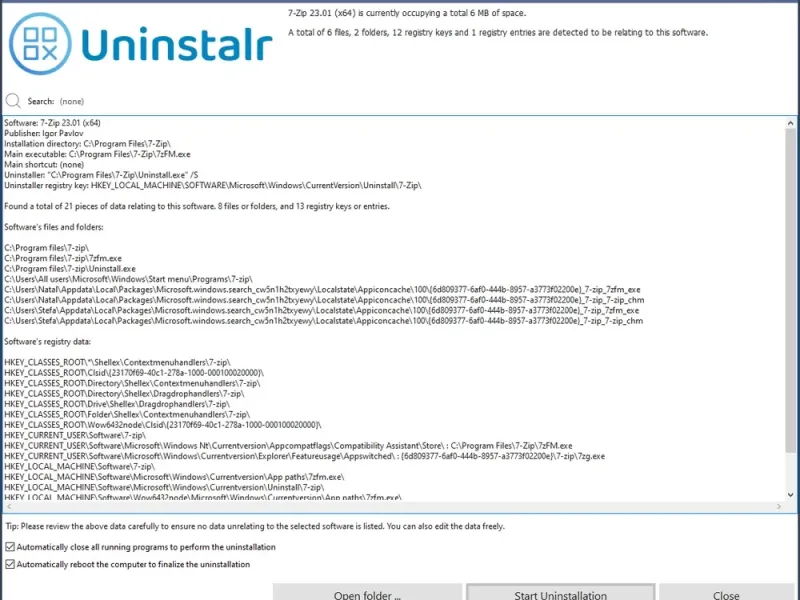Screen dimensions: 800x600
Task: Click the HKEY_CLASSES_ROOT\Clsid\{23170f69...} line
Action: click(134, 373)
